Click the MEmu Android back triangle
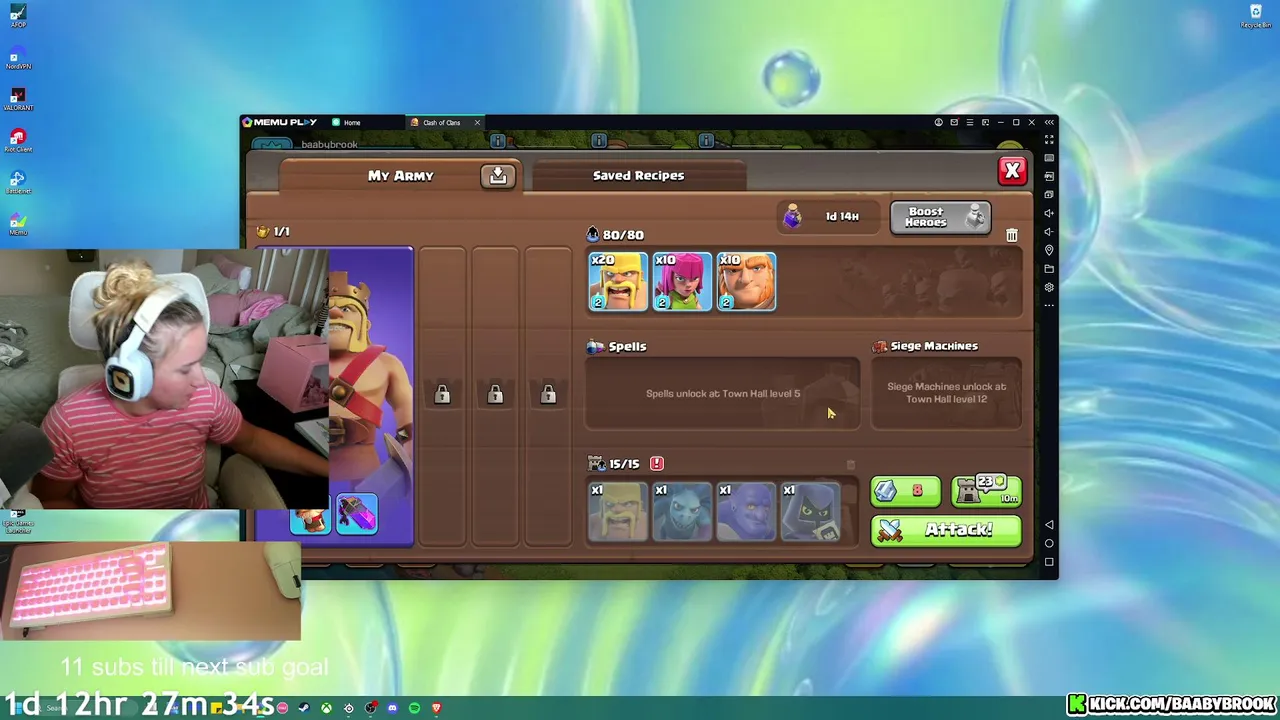The image size is (1280, 720). point(1049,525)
